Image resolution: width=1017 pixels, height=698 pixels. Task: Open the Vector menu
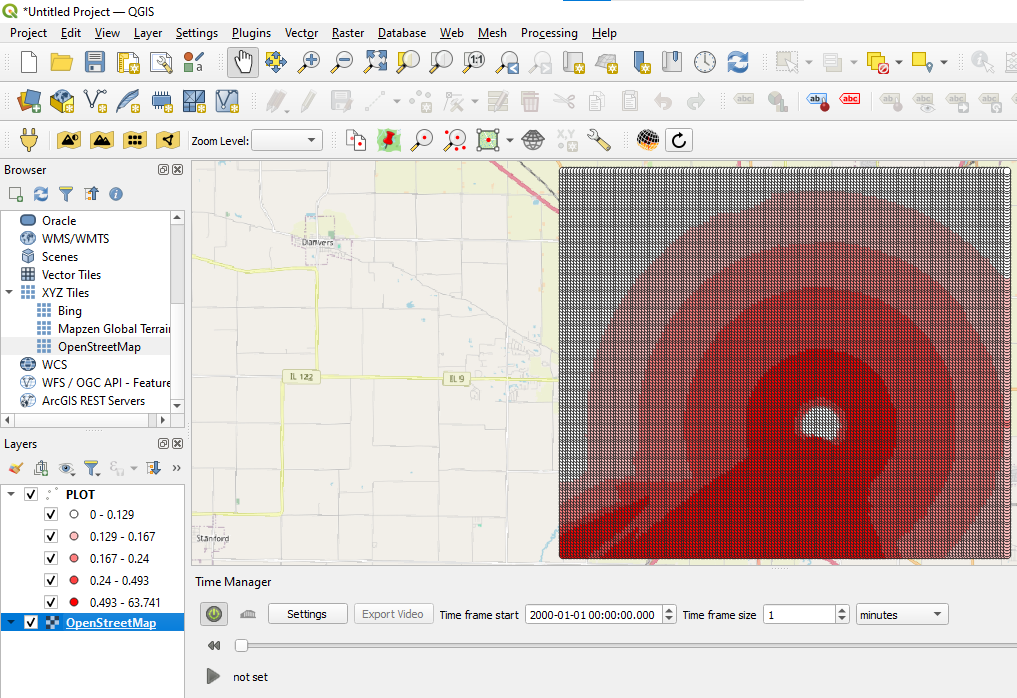click(x=301, y=33)
